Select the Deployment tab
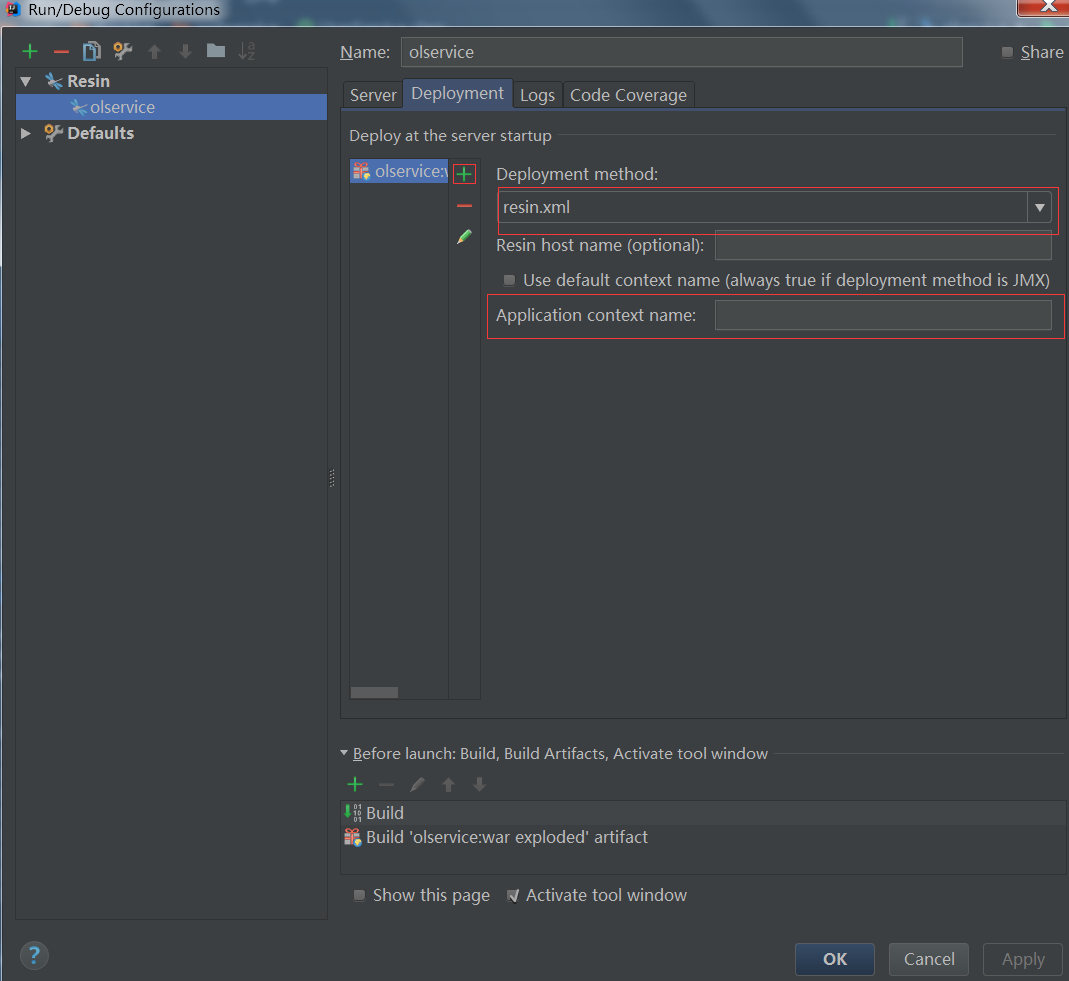The image size is (1069, 981). (457, 93)
